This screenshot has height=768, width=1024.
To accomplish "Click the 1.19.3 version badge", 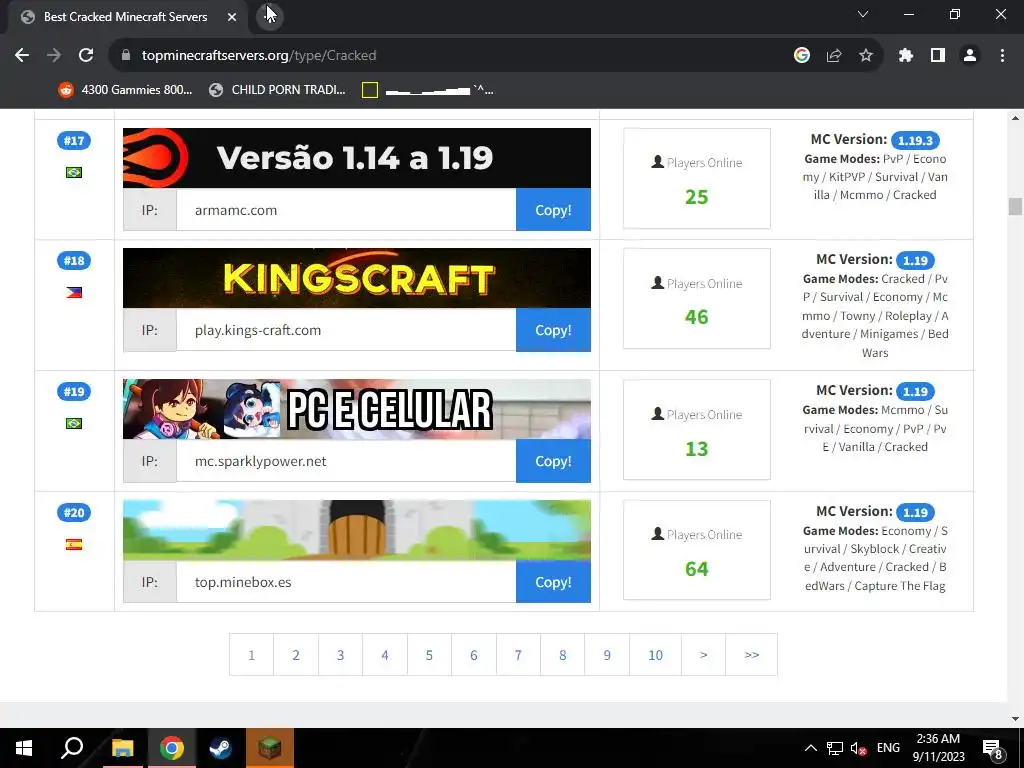I will (x=915, y=140).
